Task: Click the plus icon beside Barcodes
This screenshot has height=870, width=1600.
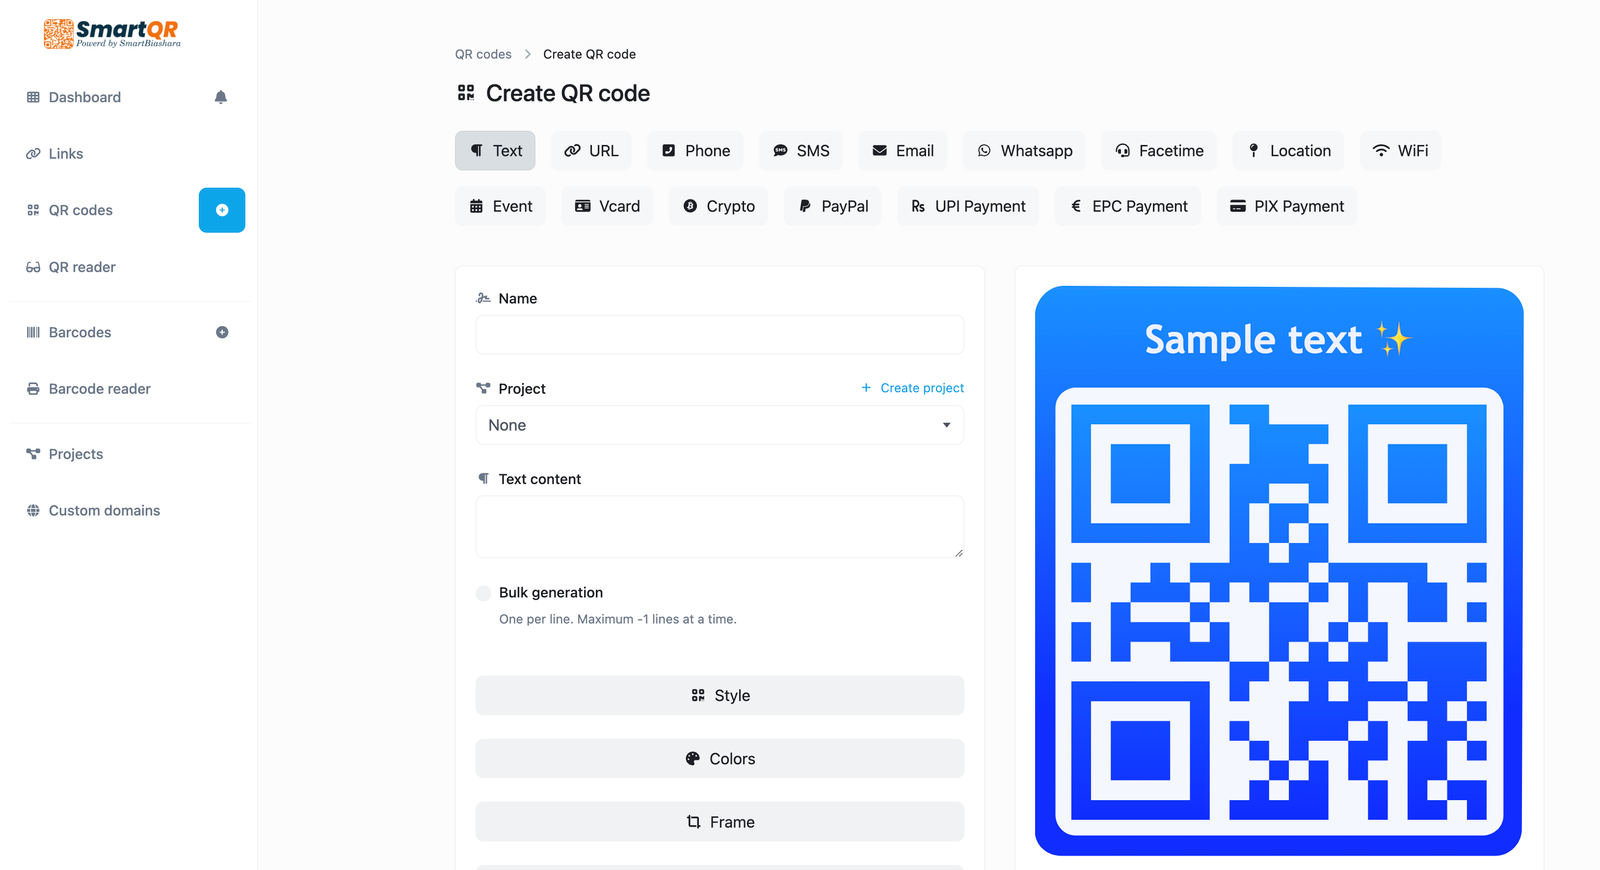Action: (222, 332)
